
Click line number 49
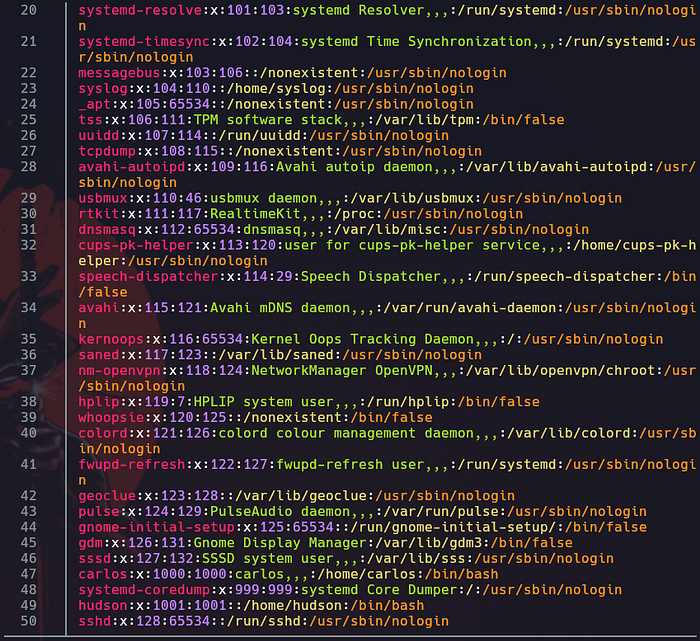coord(29,605)
